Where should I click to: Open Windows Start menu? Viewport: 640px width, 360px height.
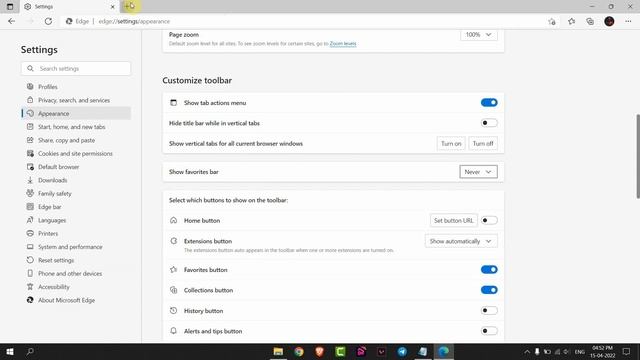pos(10,351)
